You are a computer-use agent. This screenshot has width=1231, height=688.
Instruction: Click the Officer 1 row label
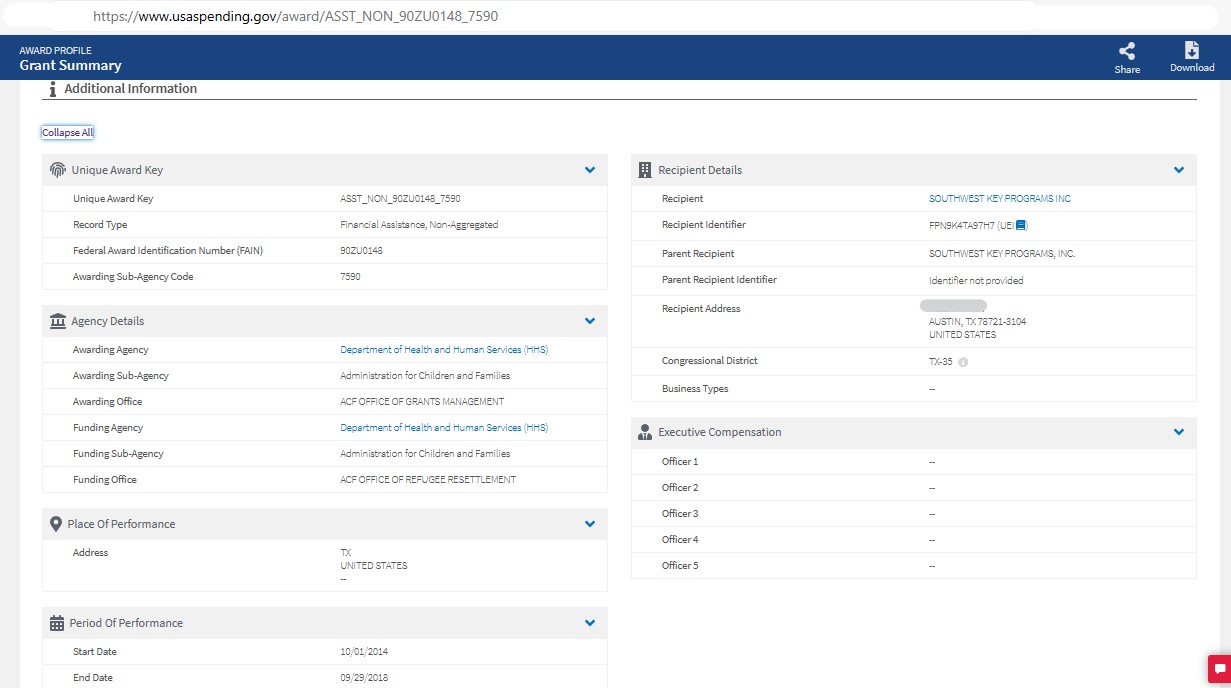coord(680,462)
